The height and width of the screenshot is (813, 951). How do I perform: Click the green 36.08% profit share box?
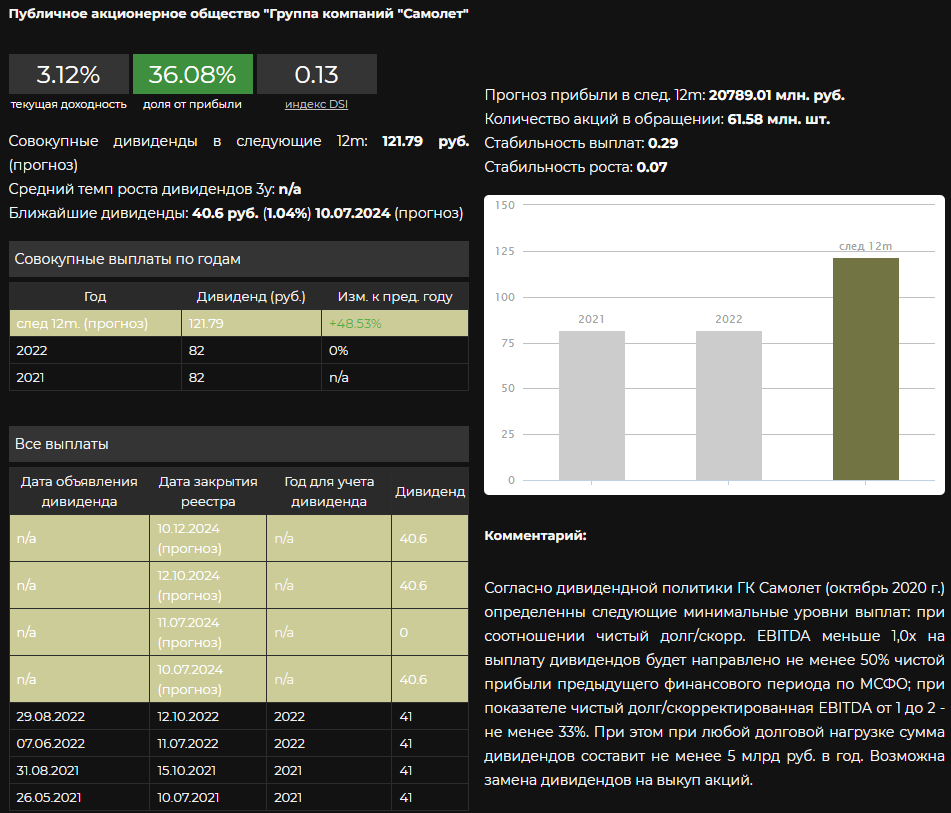tap(192, 74)
